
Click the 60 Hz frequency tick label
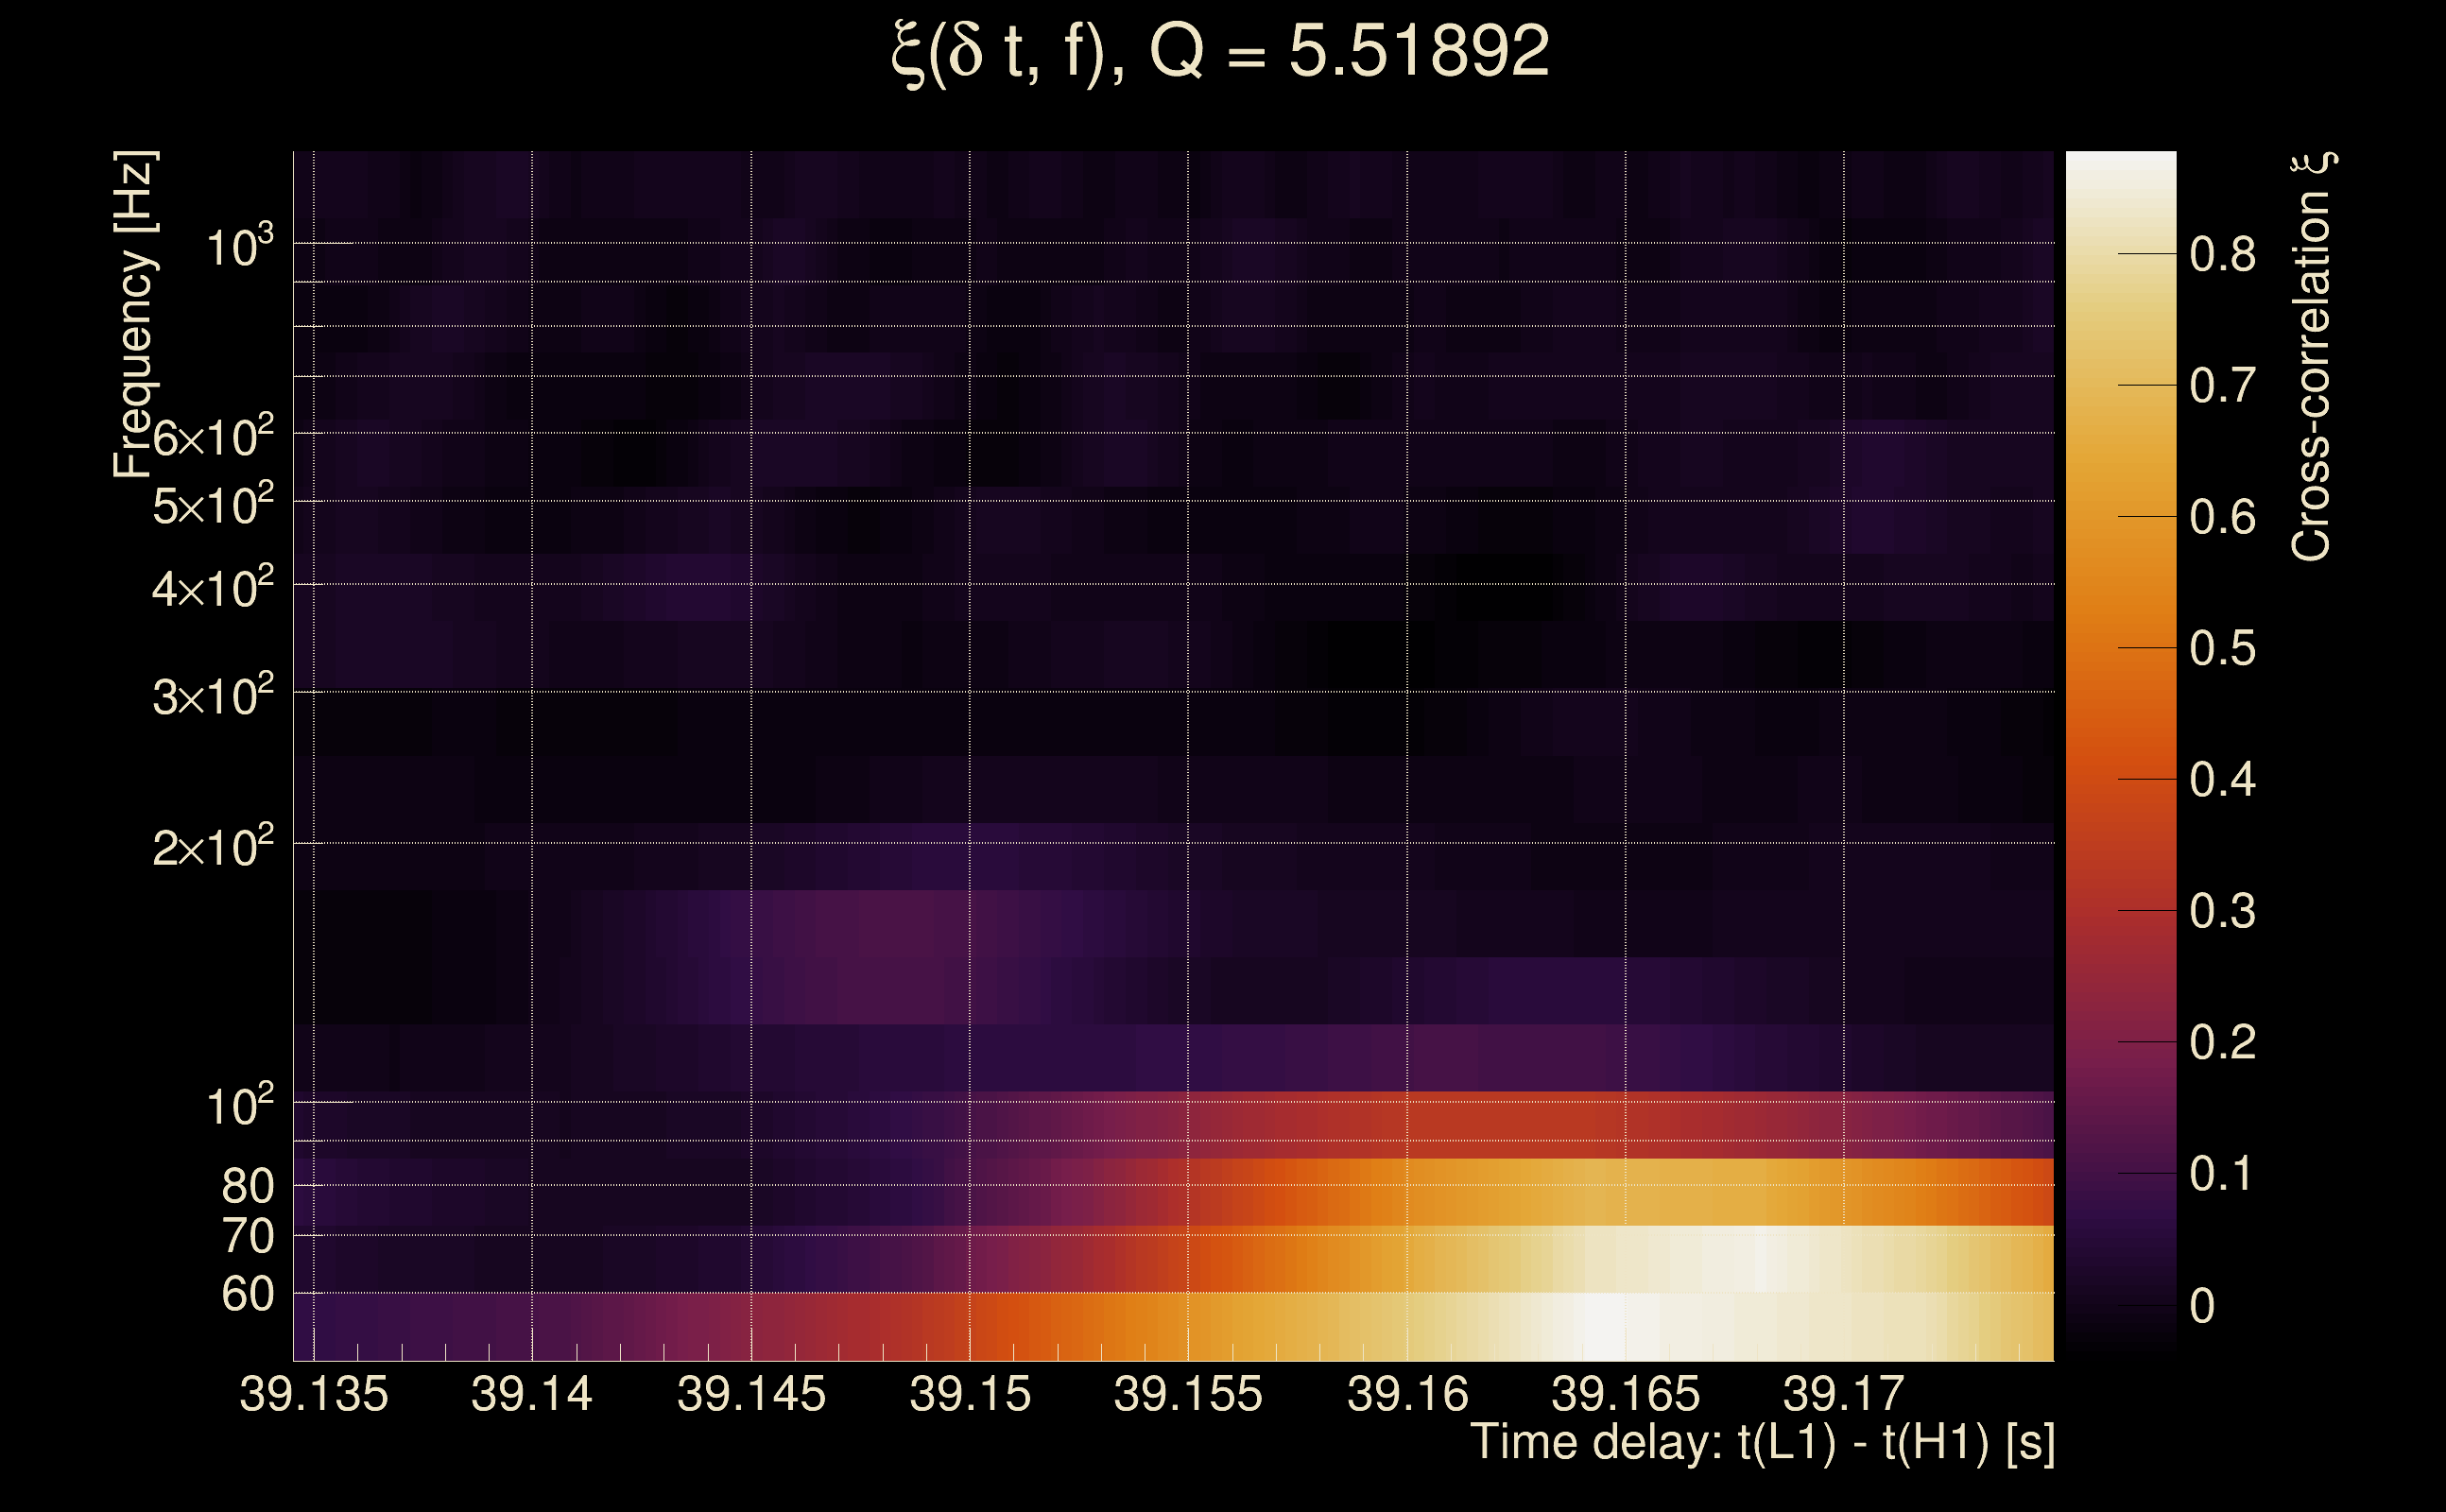coord(247,1295)
